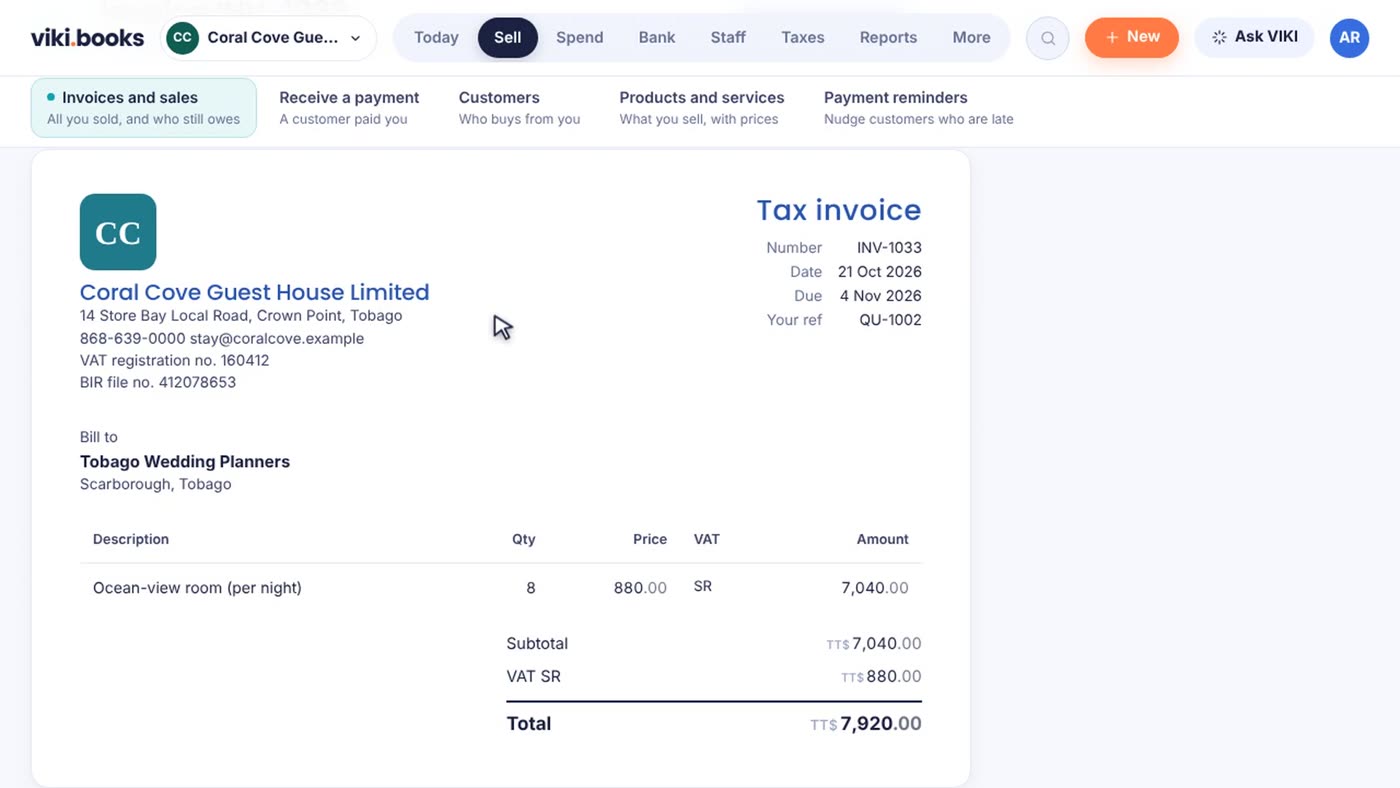Click the SR VAT code in the line item
The height and width of the screenshot is (788, 1400).
pyautogui.click(x=703, y=587)
